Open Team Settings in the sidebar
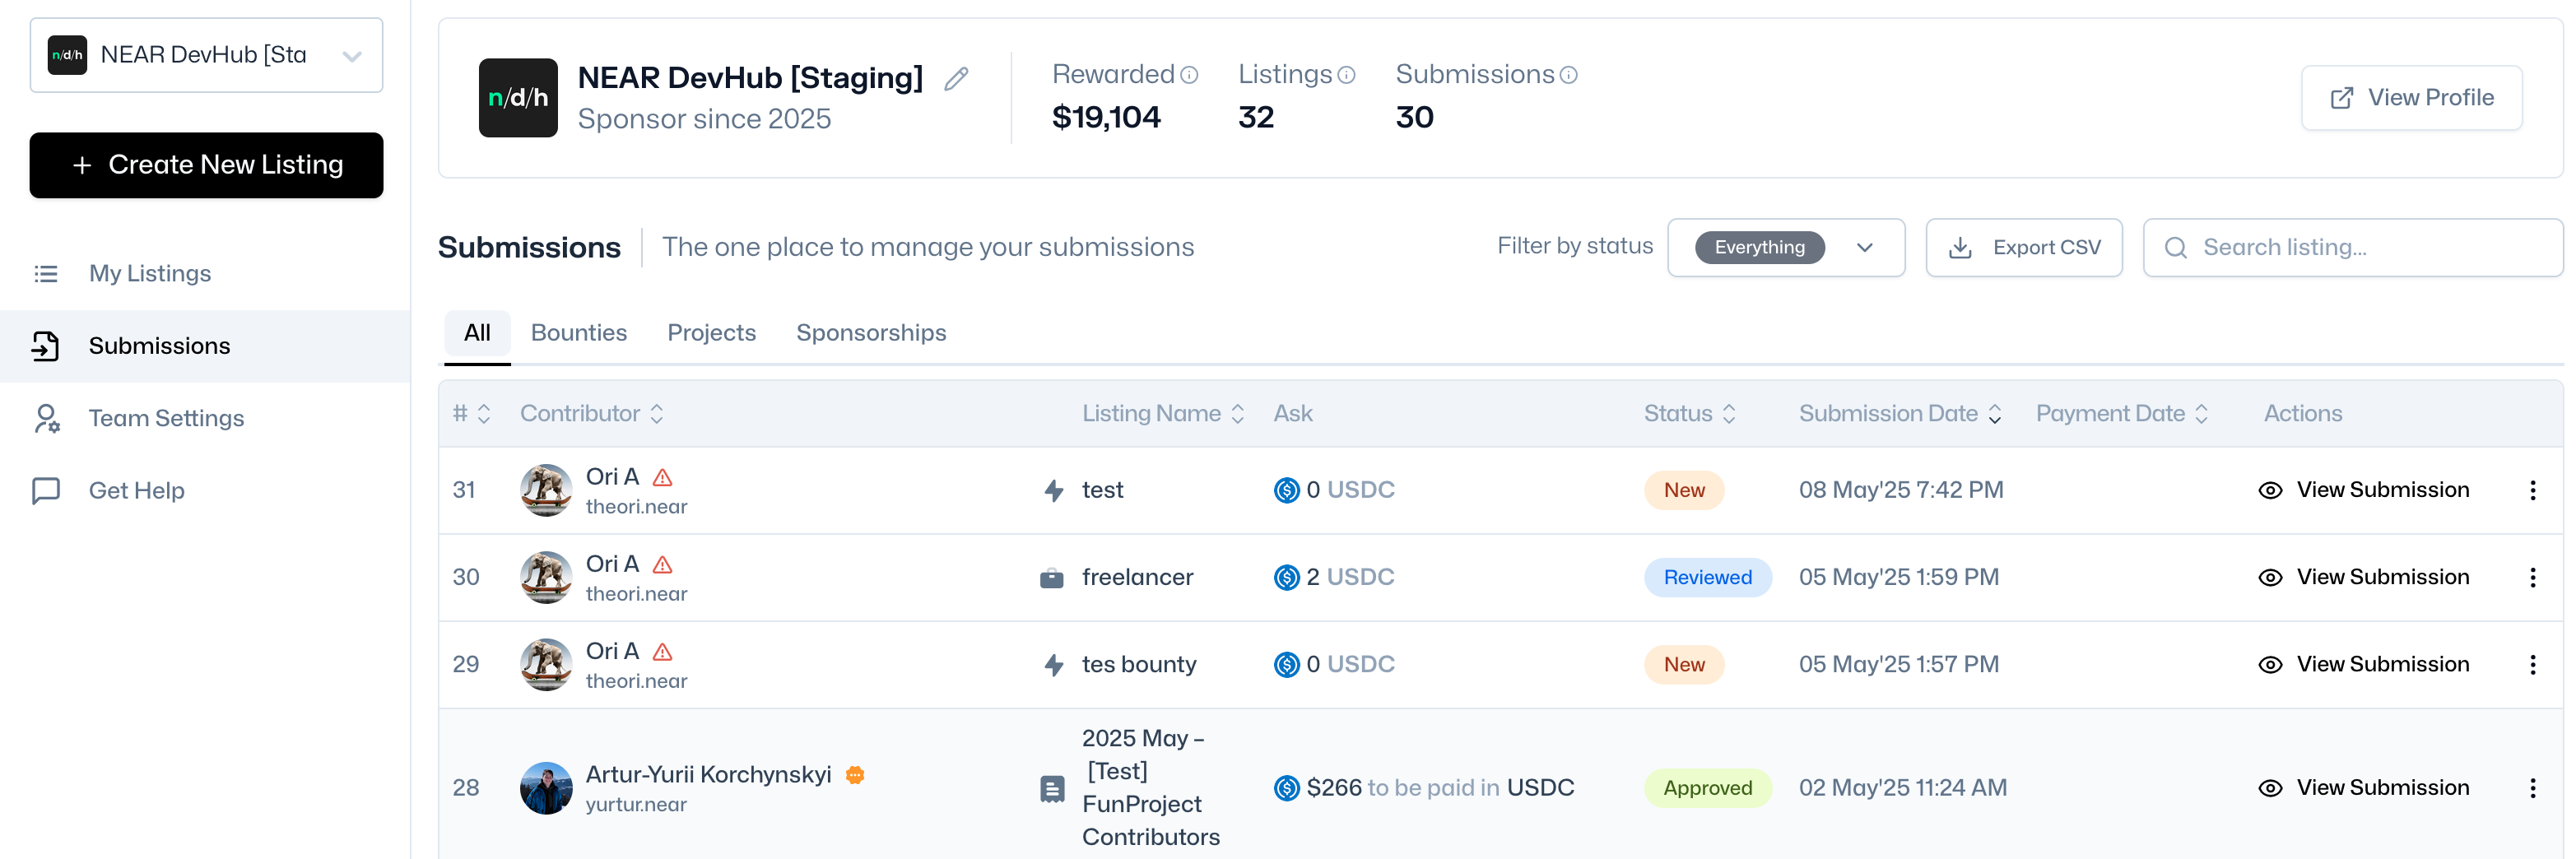 pos(166,418)
